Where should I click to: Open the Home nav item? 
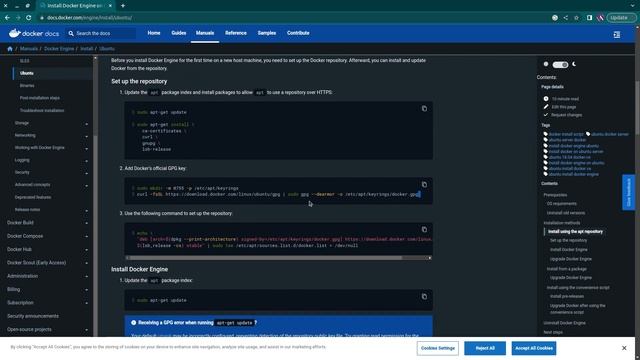click(x=154, y=33)
